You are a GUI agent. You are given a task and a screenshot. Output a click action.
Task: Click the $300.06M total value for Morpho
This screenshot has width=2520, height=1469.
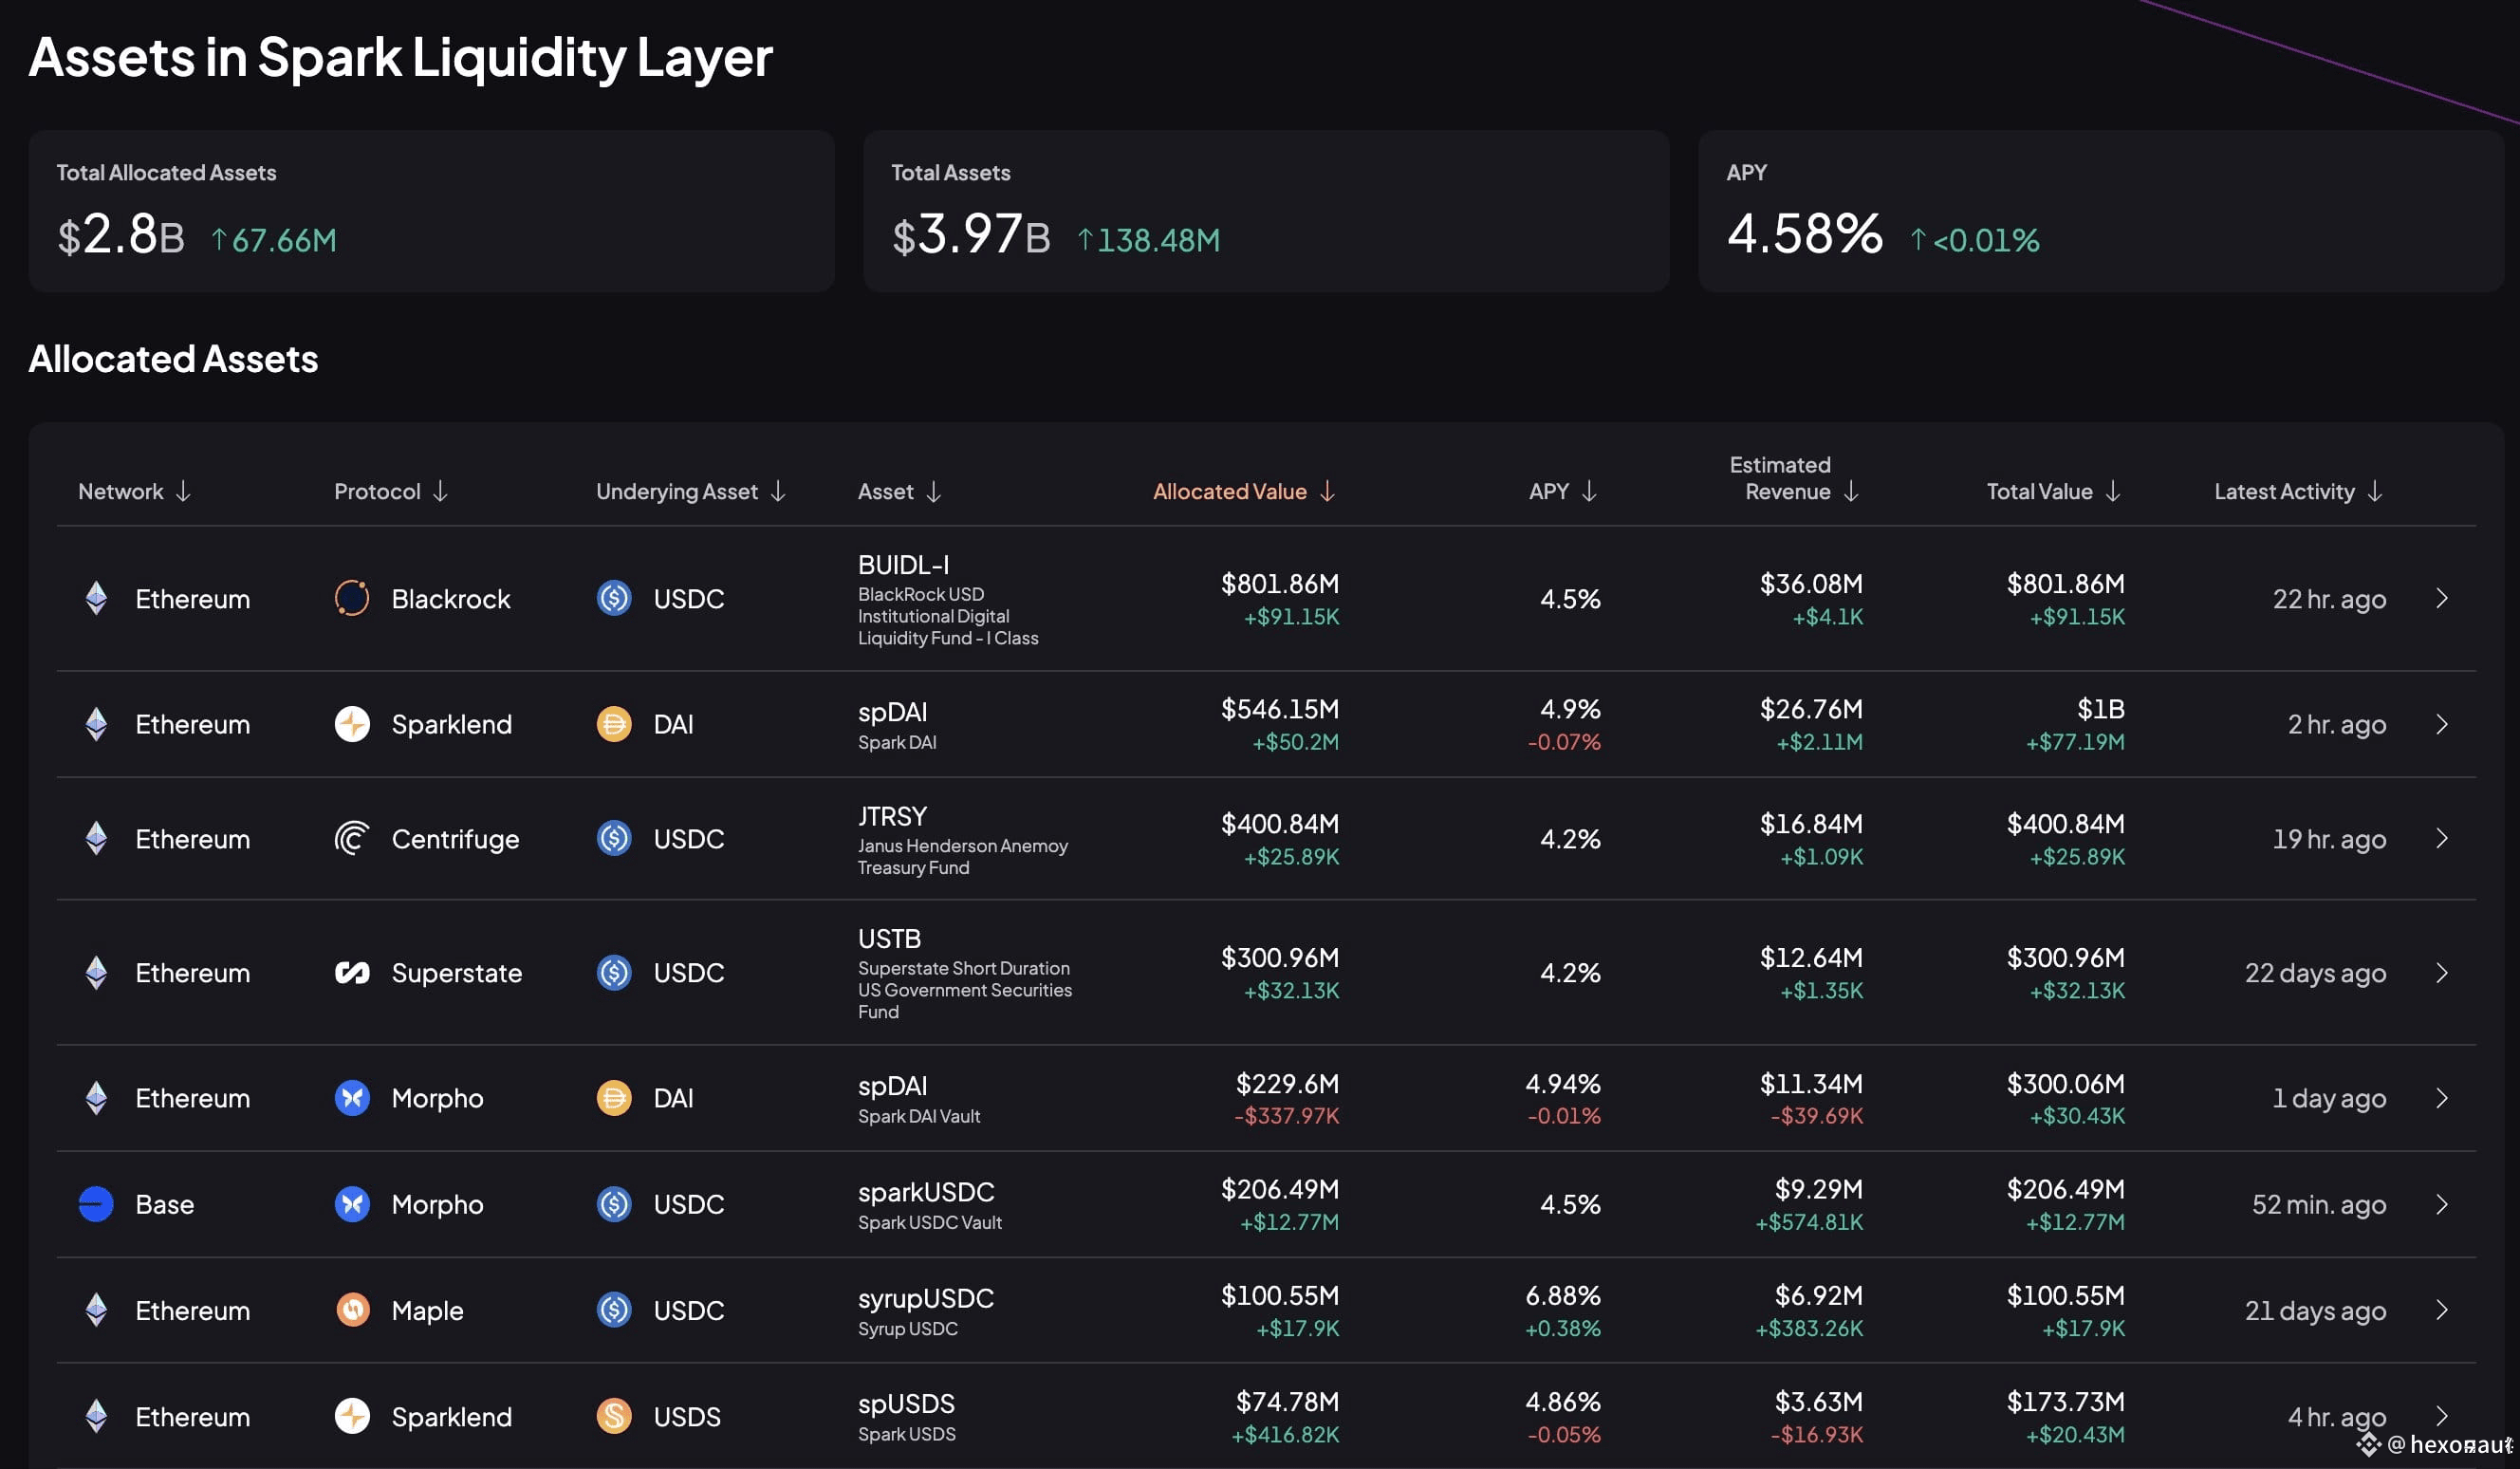(x=2065, y=1083)
